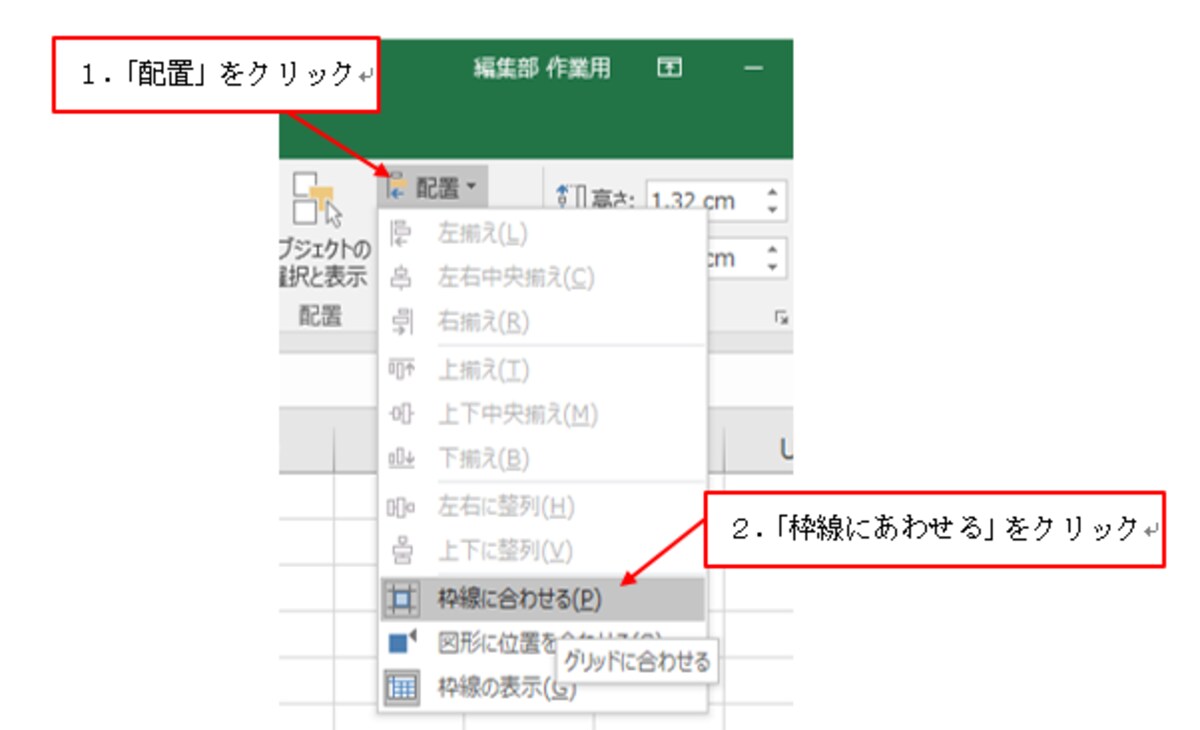Choose 上下に整列(V) menu entry
Image resolution: width=1200 pixels, height=730 pixels.
542,551
